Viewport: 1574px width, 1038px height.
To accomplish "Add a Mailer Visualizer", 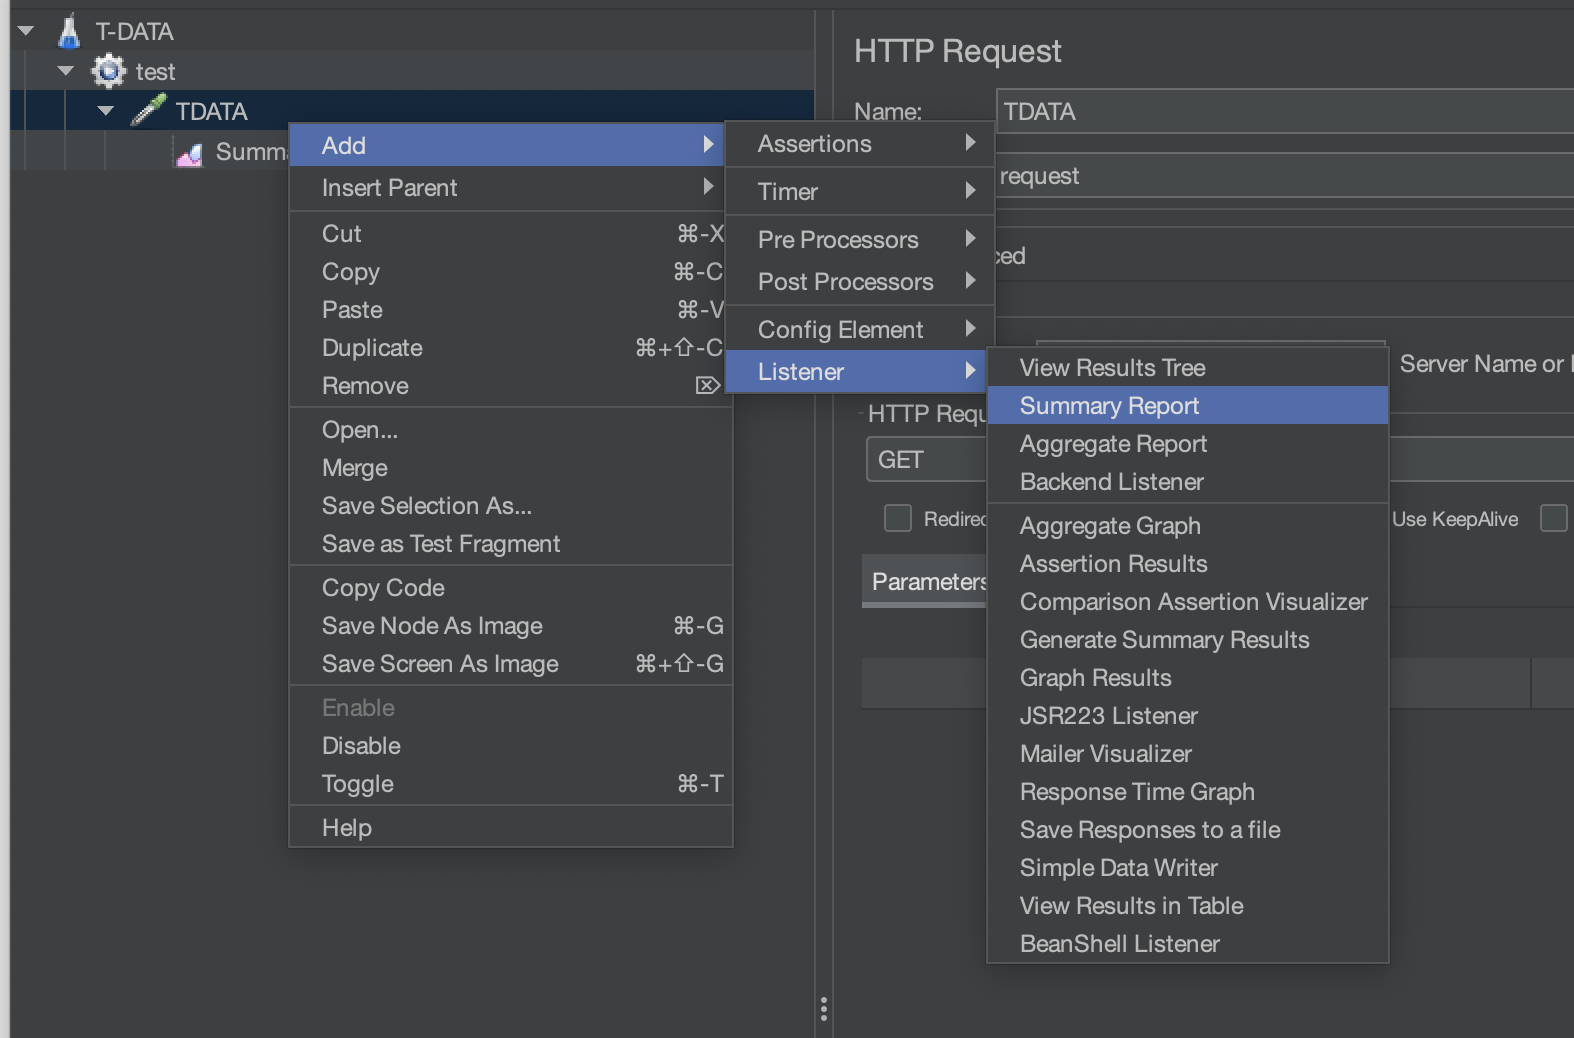I will pos(1188,754).
